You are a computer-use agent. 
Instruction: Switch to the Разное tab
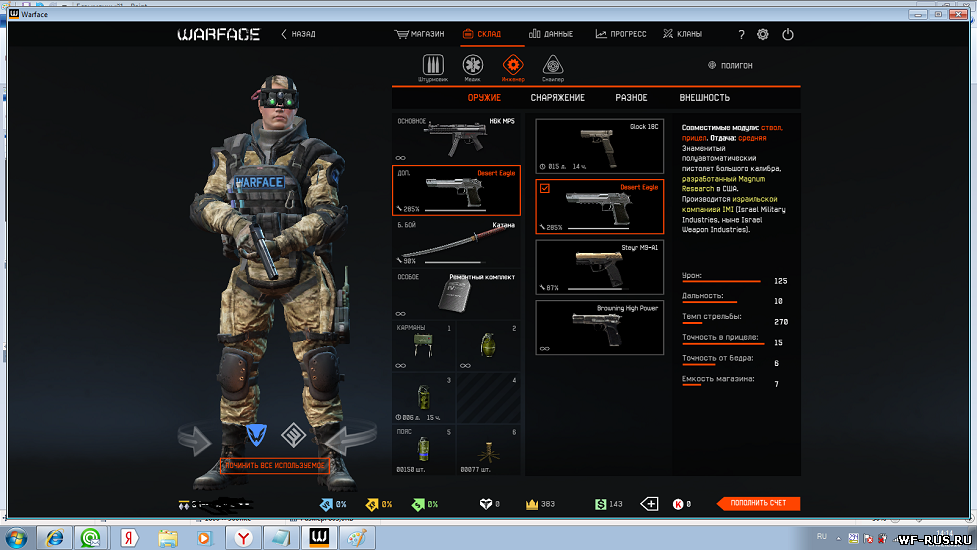tap(631, 98)
